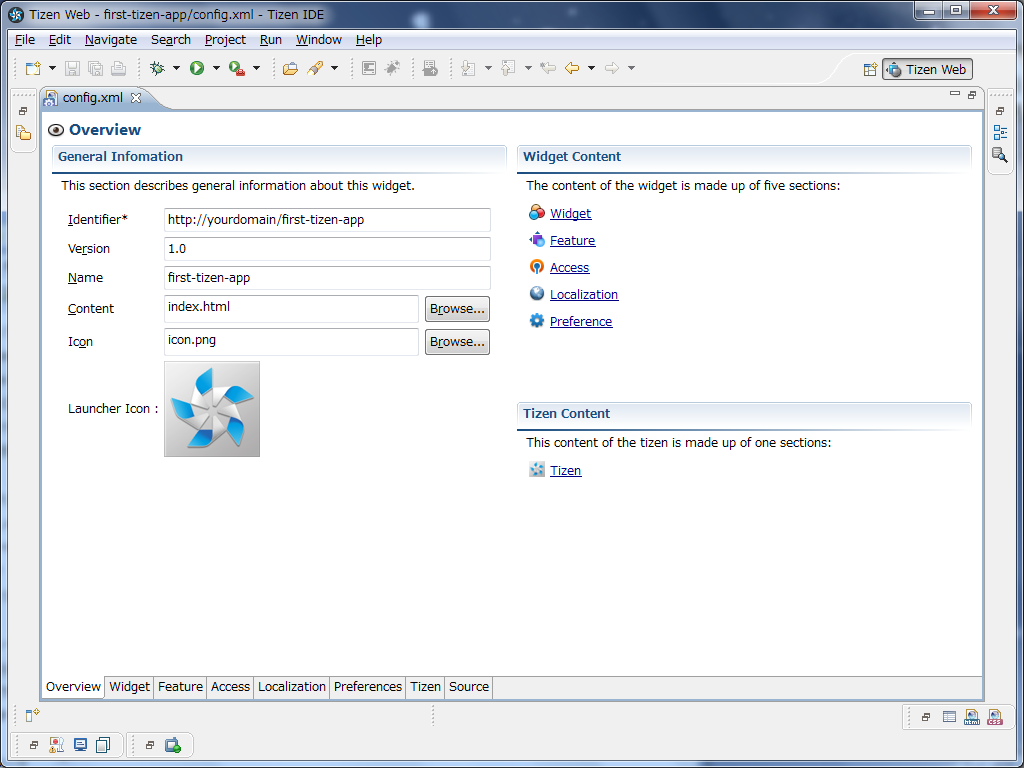Open the File menu
Viewport: 1024px width, 768px height.
pyautogui.click(x=25, y=40)
